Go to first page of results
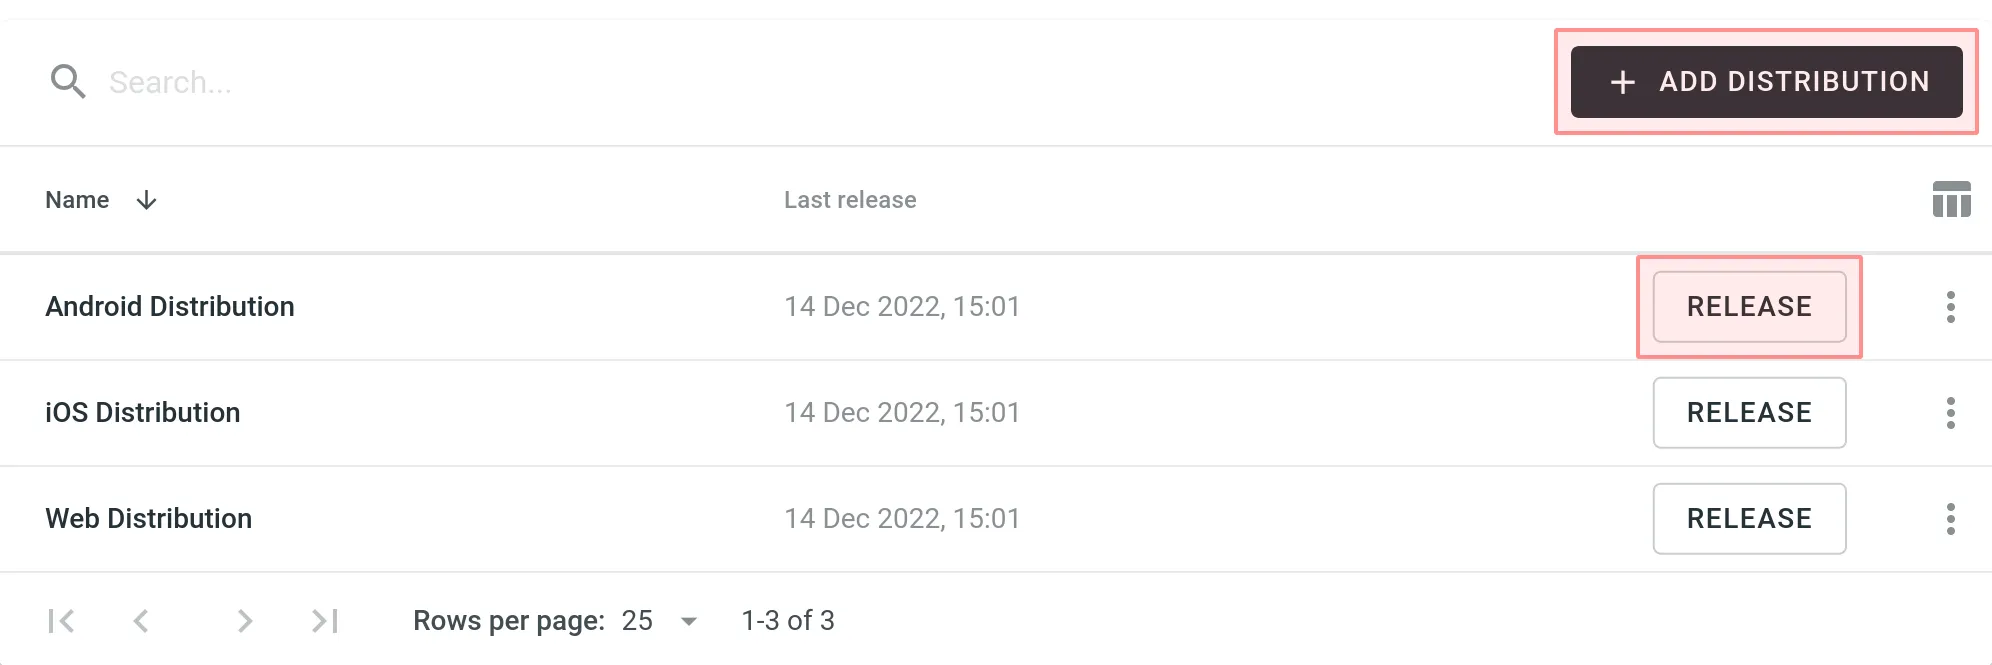The height and width of the screenshot is (665, 1992). click(x=61, y=621)
